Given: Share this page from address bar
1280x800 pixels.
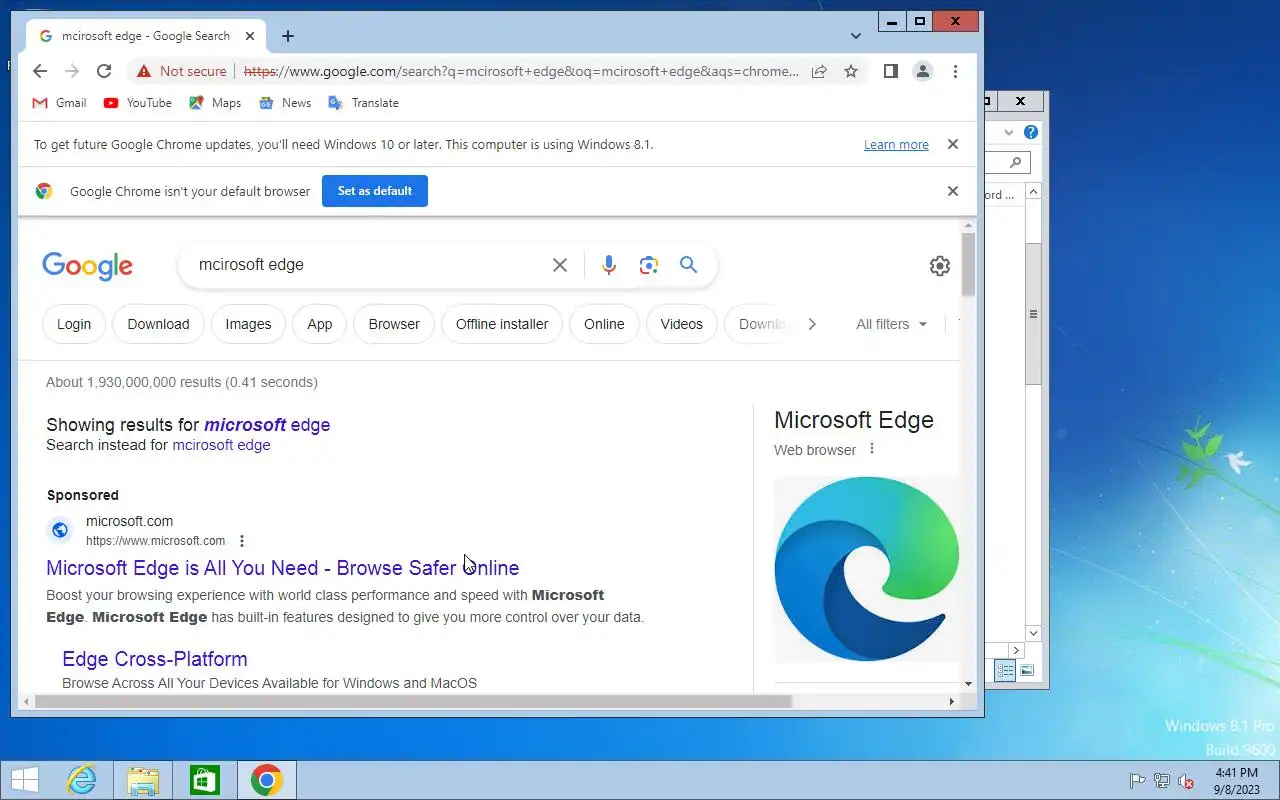Looking at the screenshot, I should tap(819, 71).
